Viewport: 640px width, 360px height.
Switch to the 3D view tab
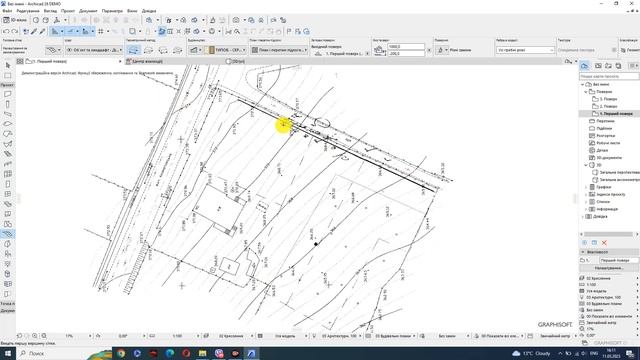tap(236, 61)
